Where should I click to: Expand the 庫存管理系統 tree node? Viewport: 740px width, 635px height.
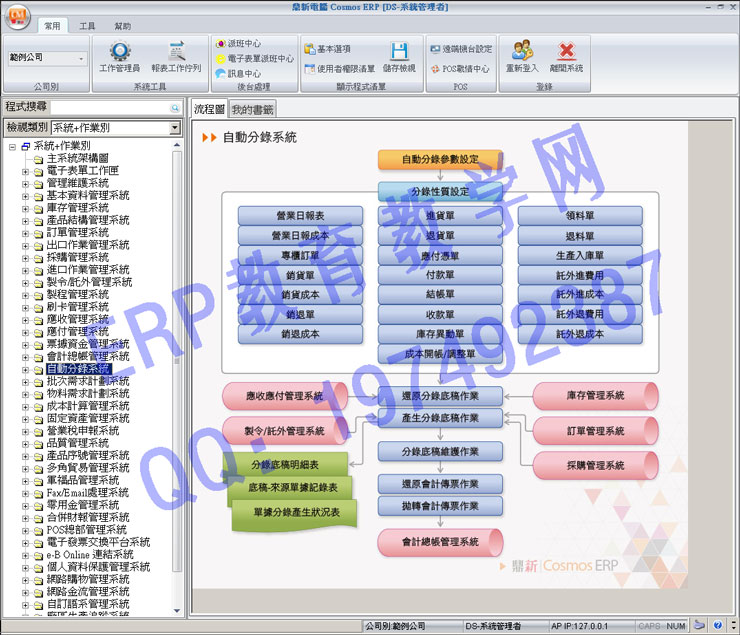pyautogui.click(x=25, y=209)
